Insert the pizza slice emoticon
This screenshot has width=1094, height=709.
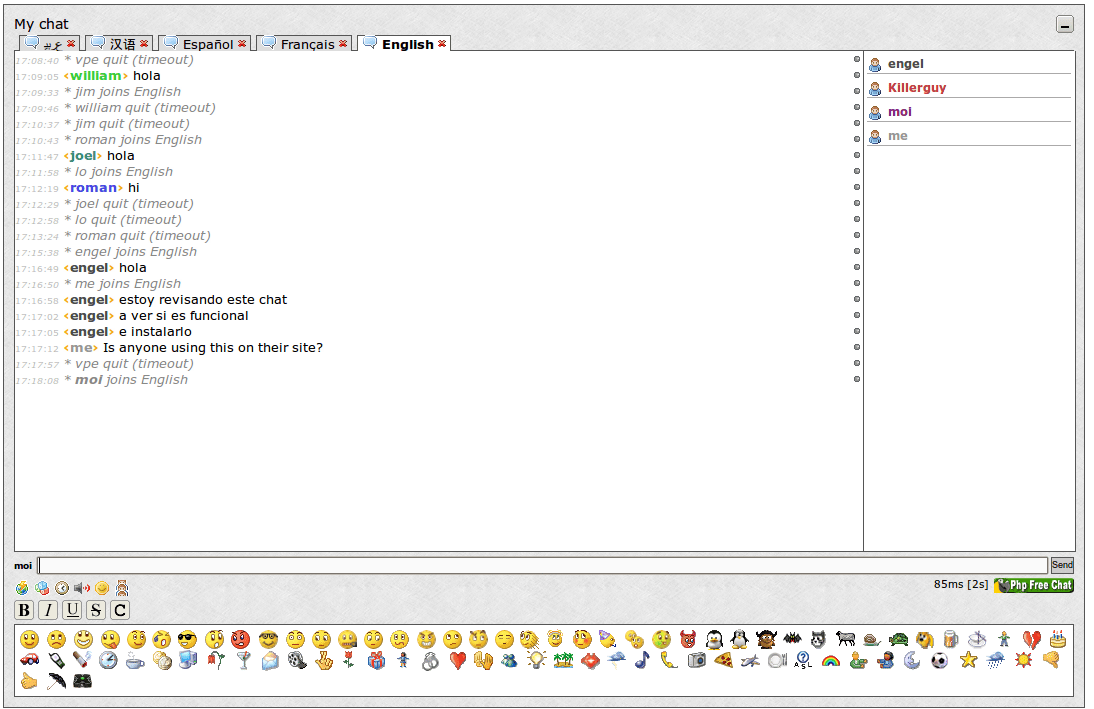coord(724,660)
